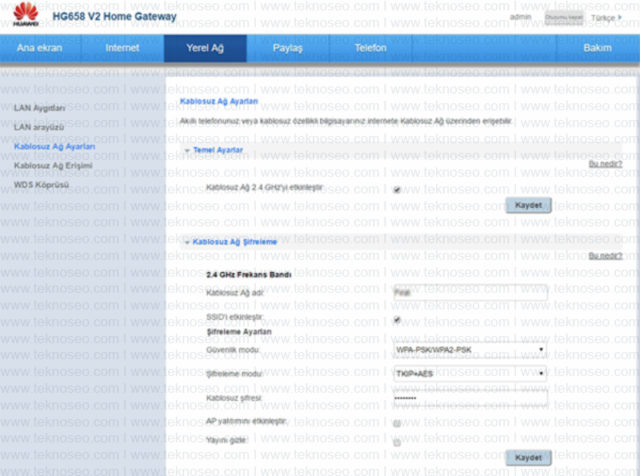640x476 pixels.
Task: Select LAN Aygıtları in the sidebar
Action: pos(40,108)
